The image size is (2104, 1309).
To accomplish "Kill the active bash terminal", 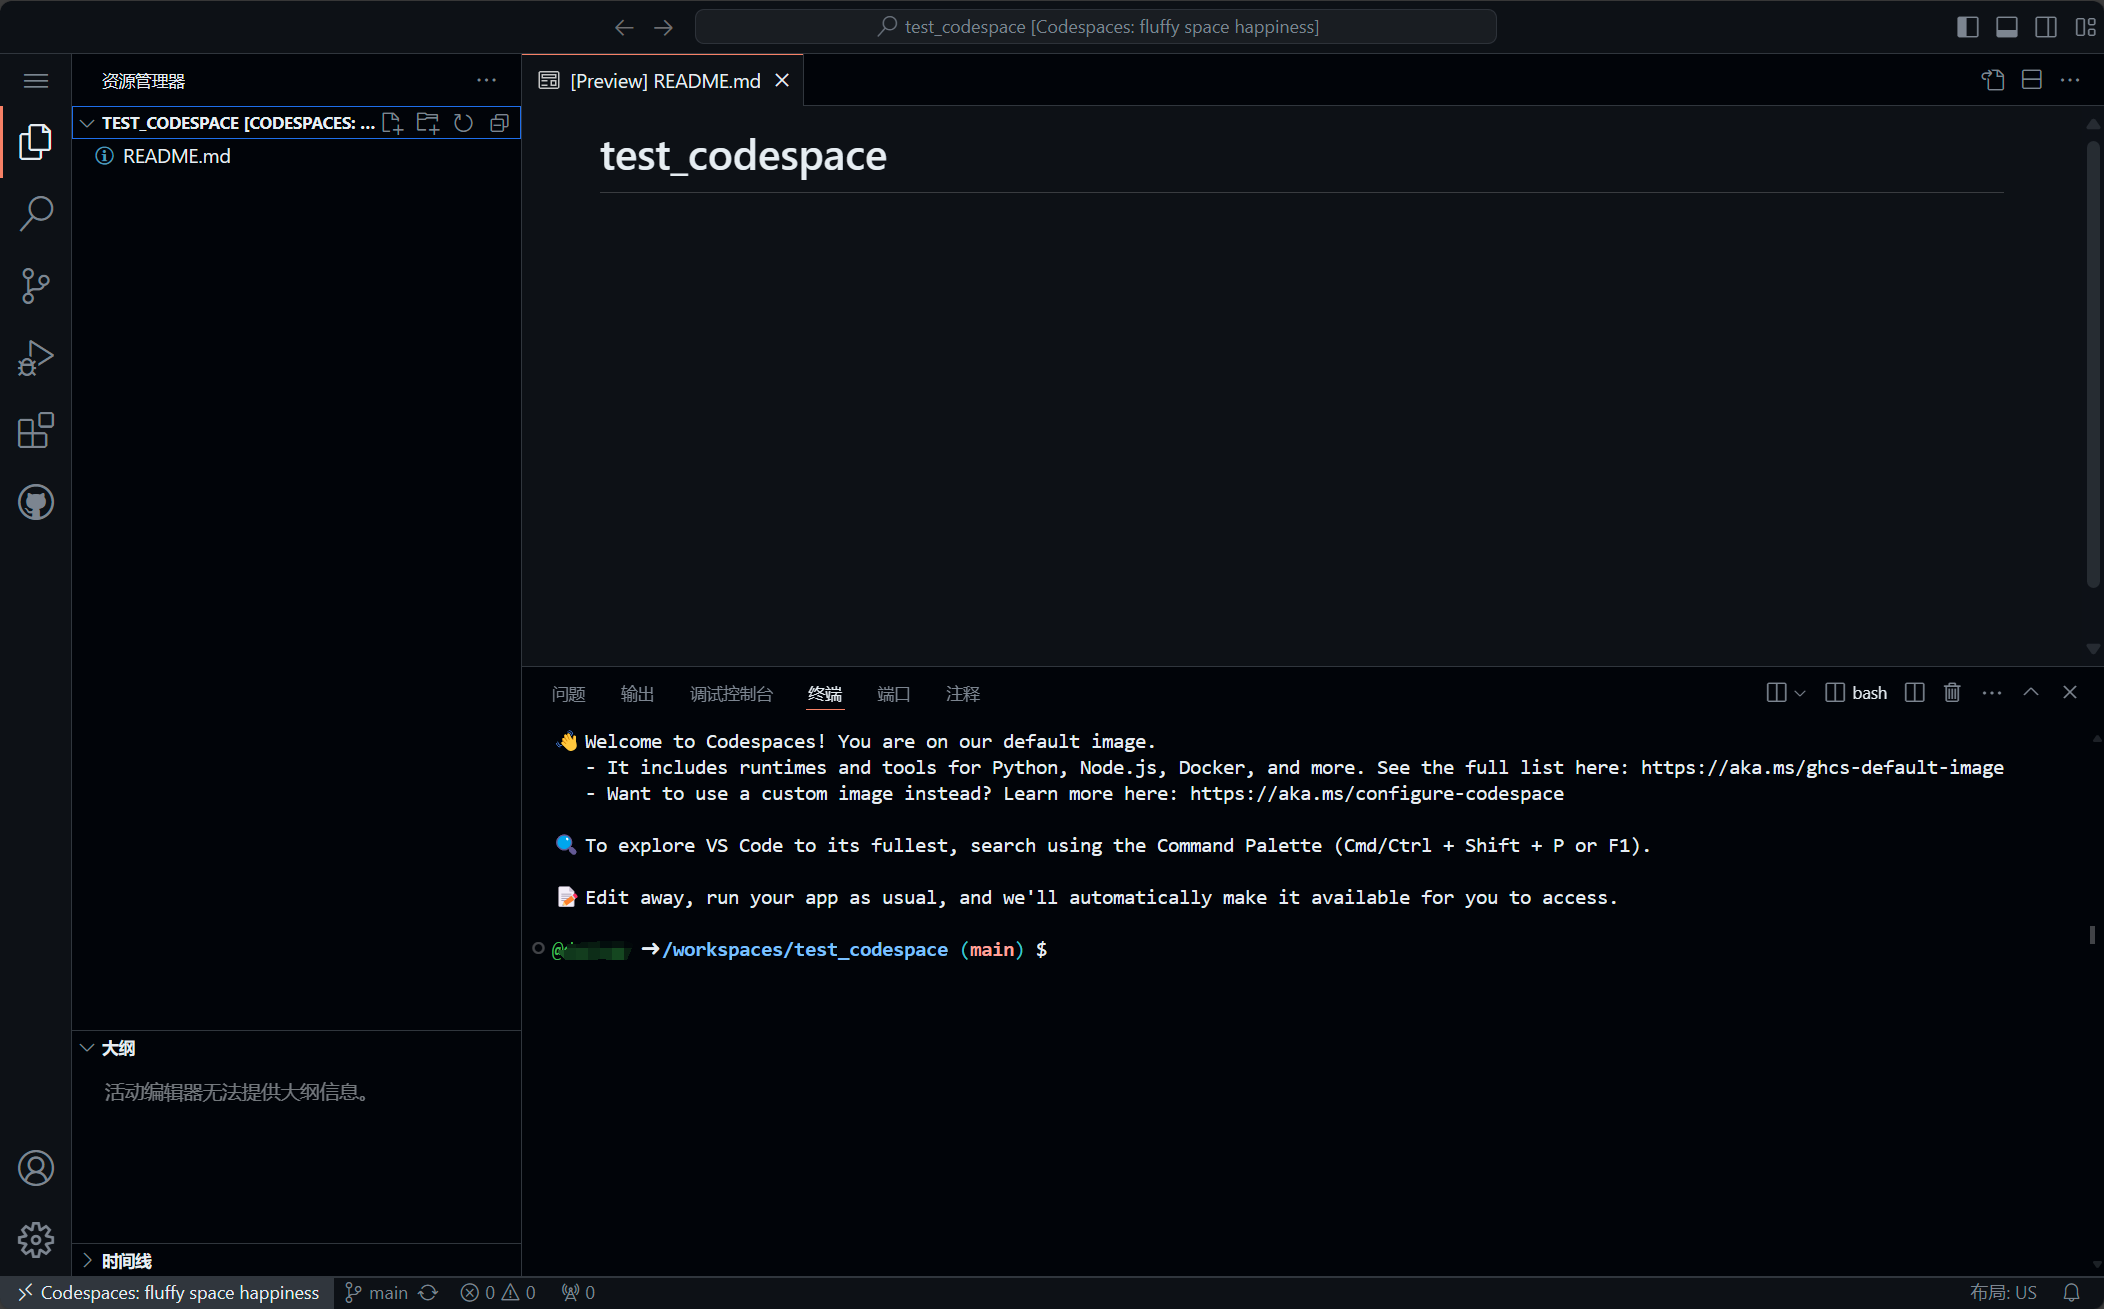I will [1952, 692].
